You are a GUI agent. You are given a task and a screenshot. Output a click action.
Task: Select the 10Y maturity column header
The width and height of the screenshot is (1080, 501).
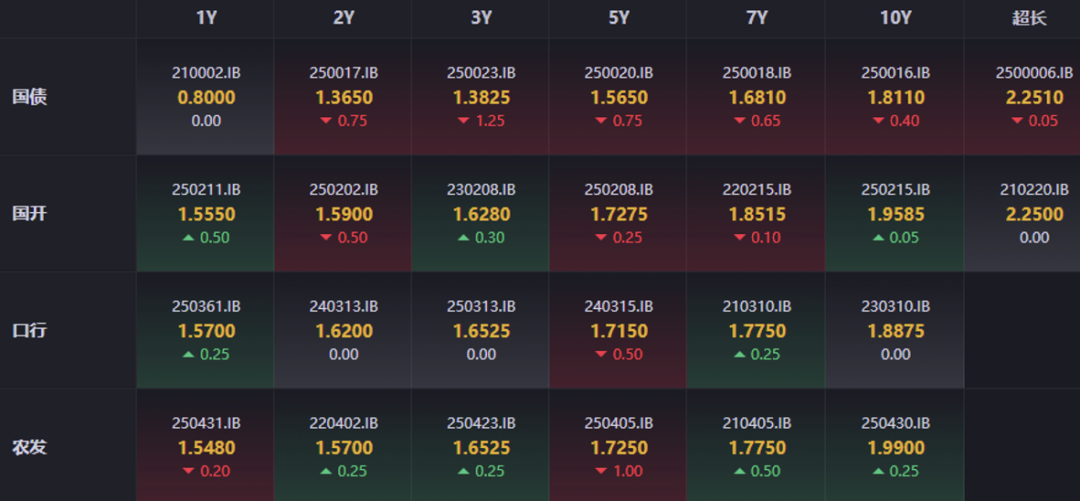(895, 18)
